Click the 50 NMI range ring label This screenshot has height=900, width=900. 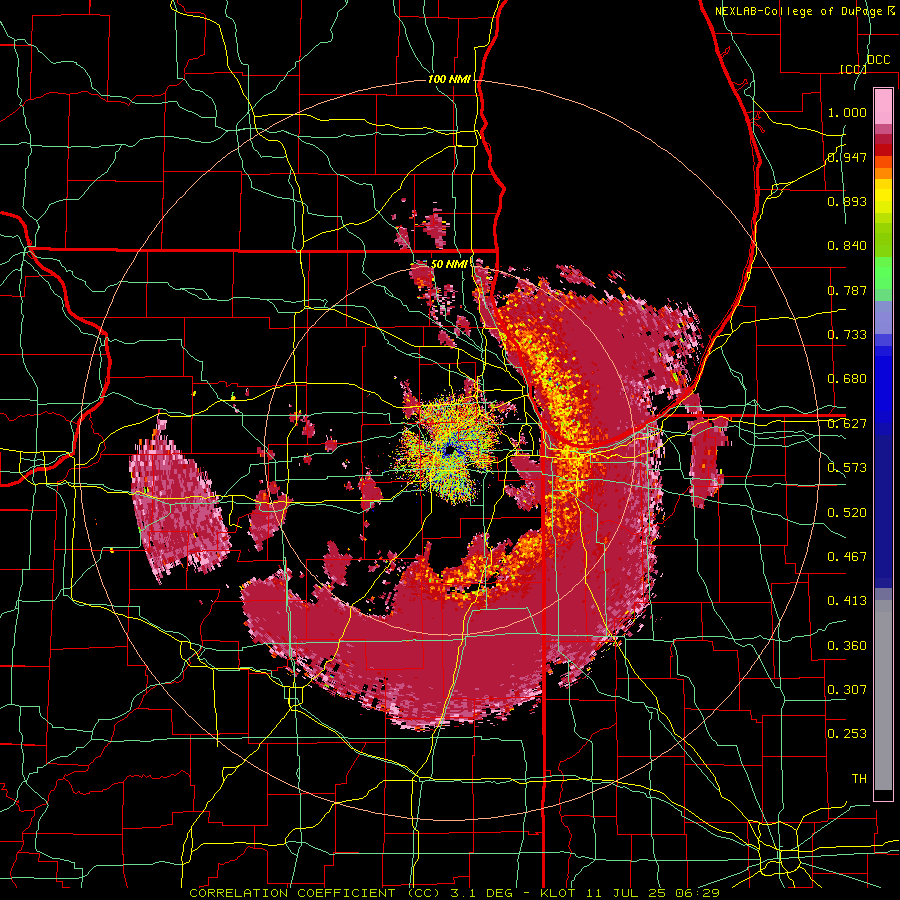(449, 264)
